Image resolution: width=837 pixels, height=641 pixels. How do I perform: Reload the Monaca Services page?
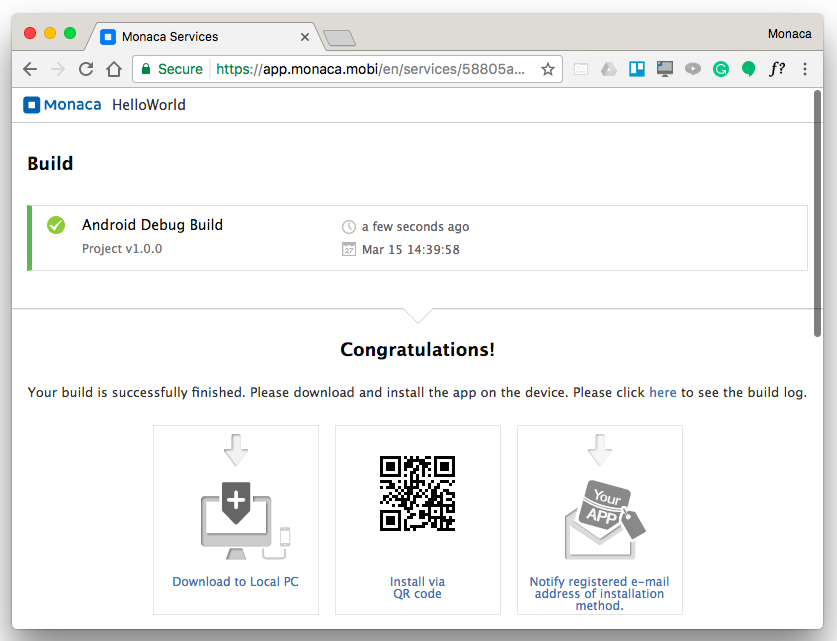86,69
